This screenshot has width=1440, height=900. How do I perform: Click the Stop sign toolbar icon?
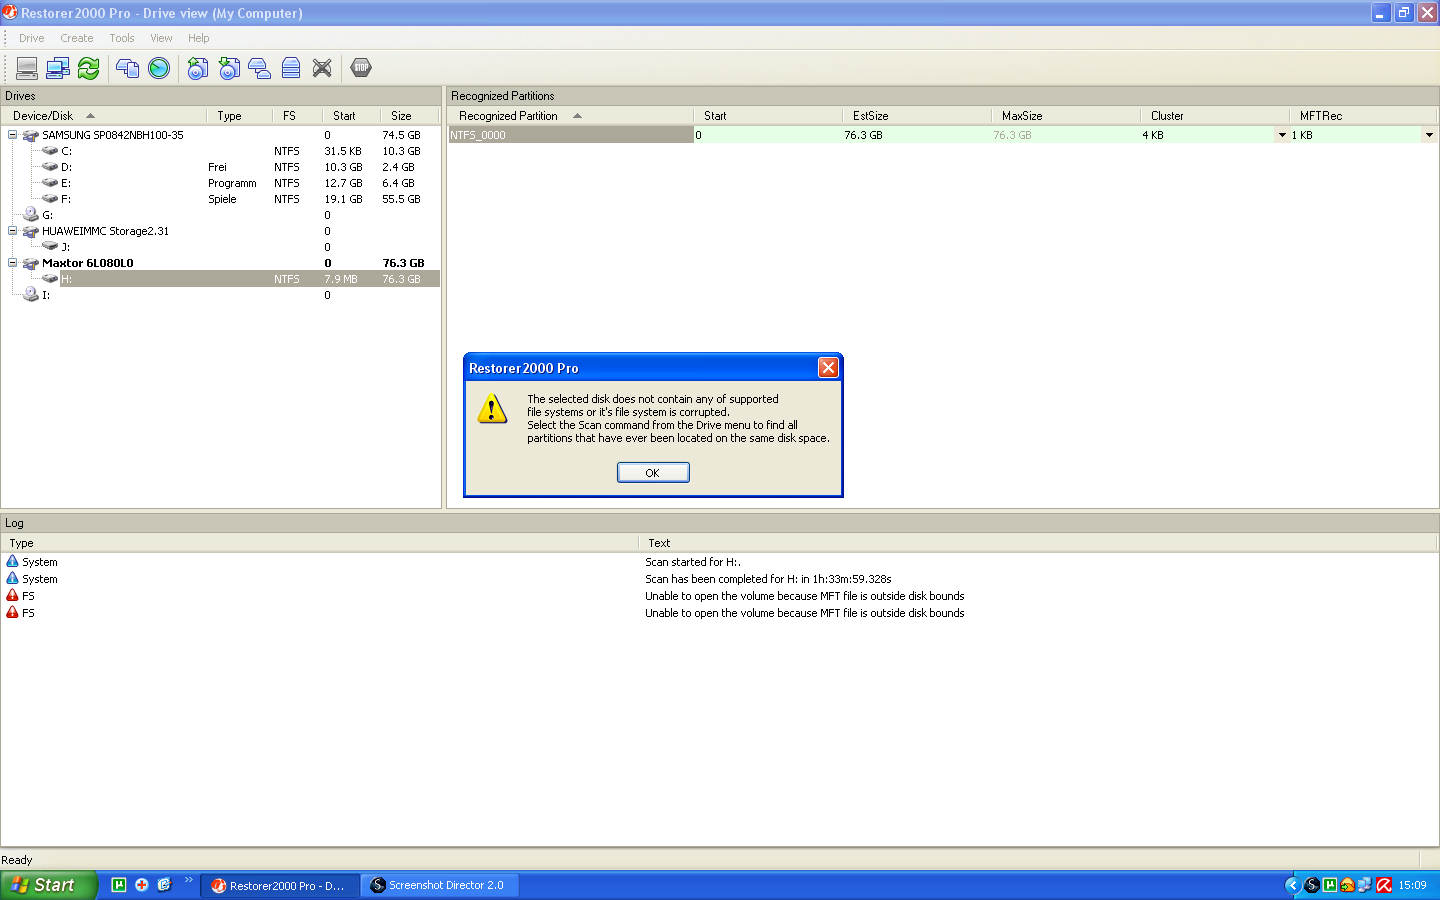click(x=361, y=68)
